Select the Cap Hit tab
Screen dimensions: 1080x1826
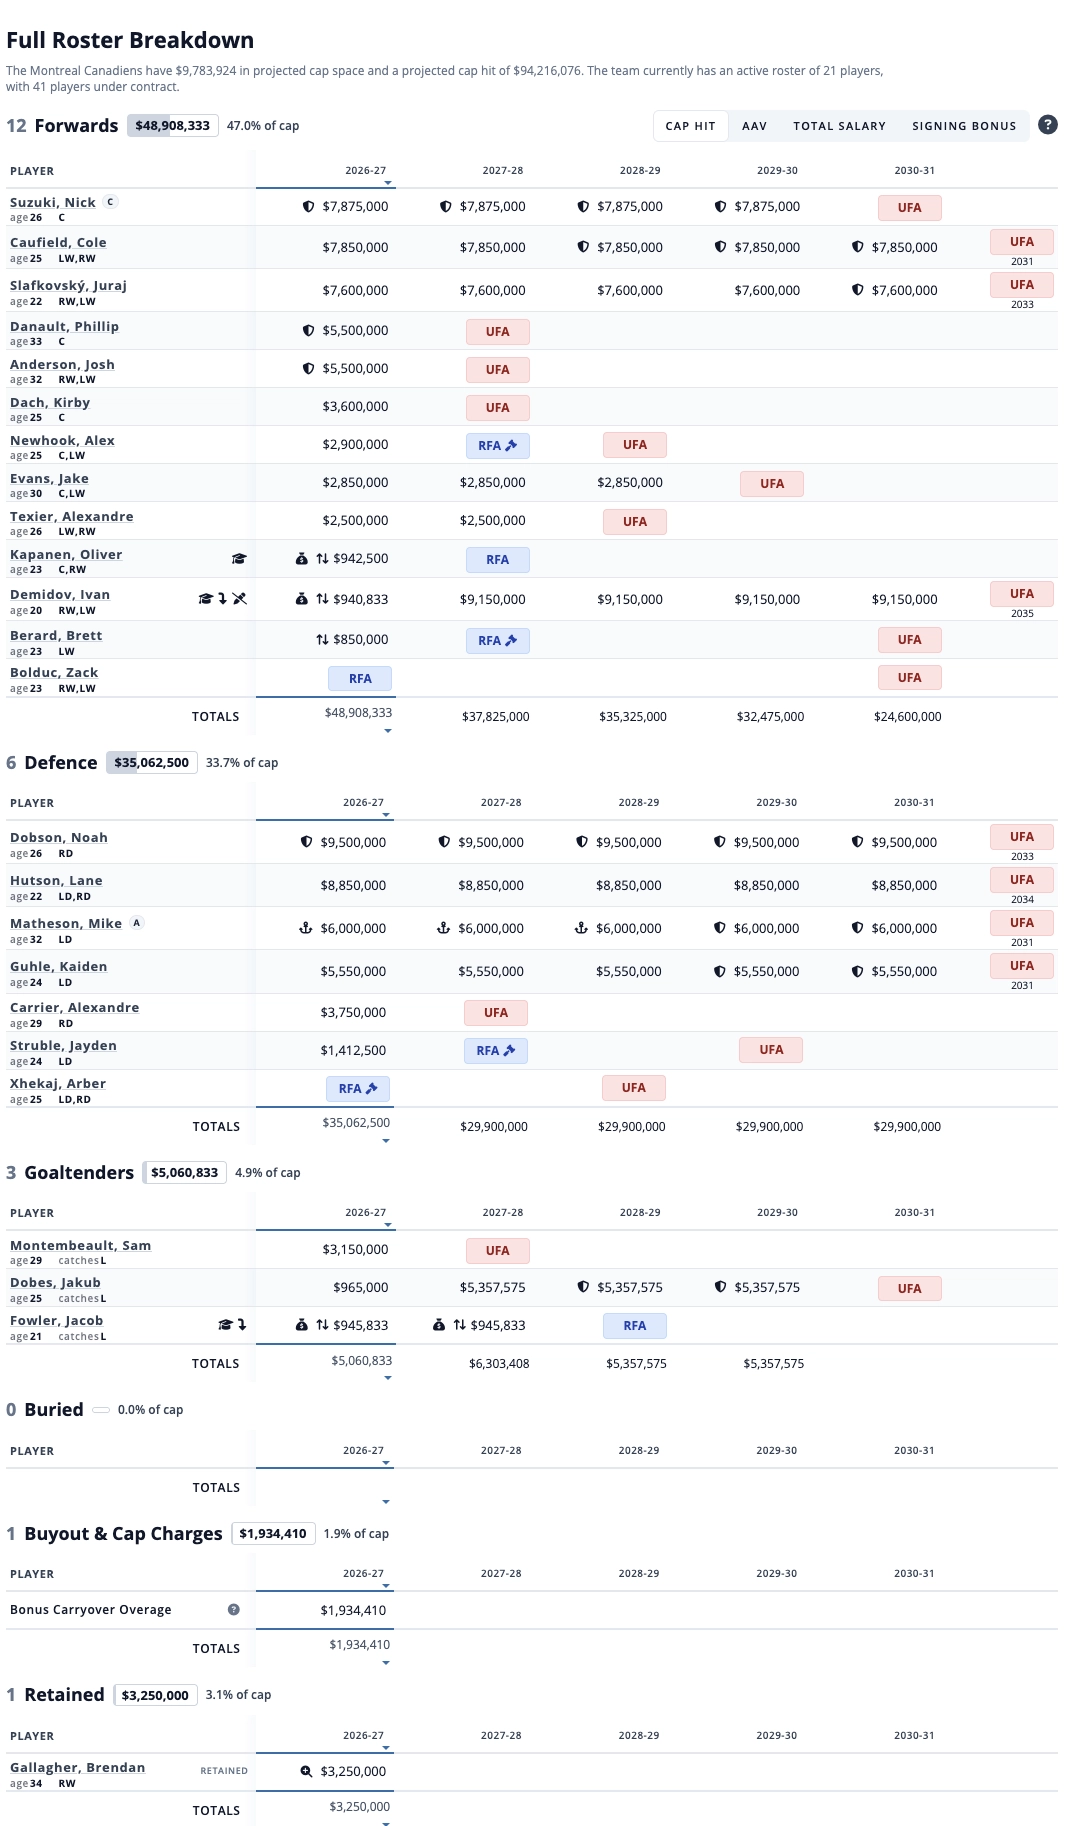(x=690, y=126)
